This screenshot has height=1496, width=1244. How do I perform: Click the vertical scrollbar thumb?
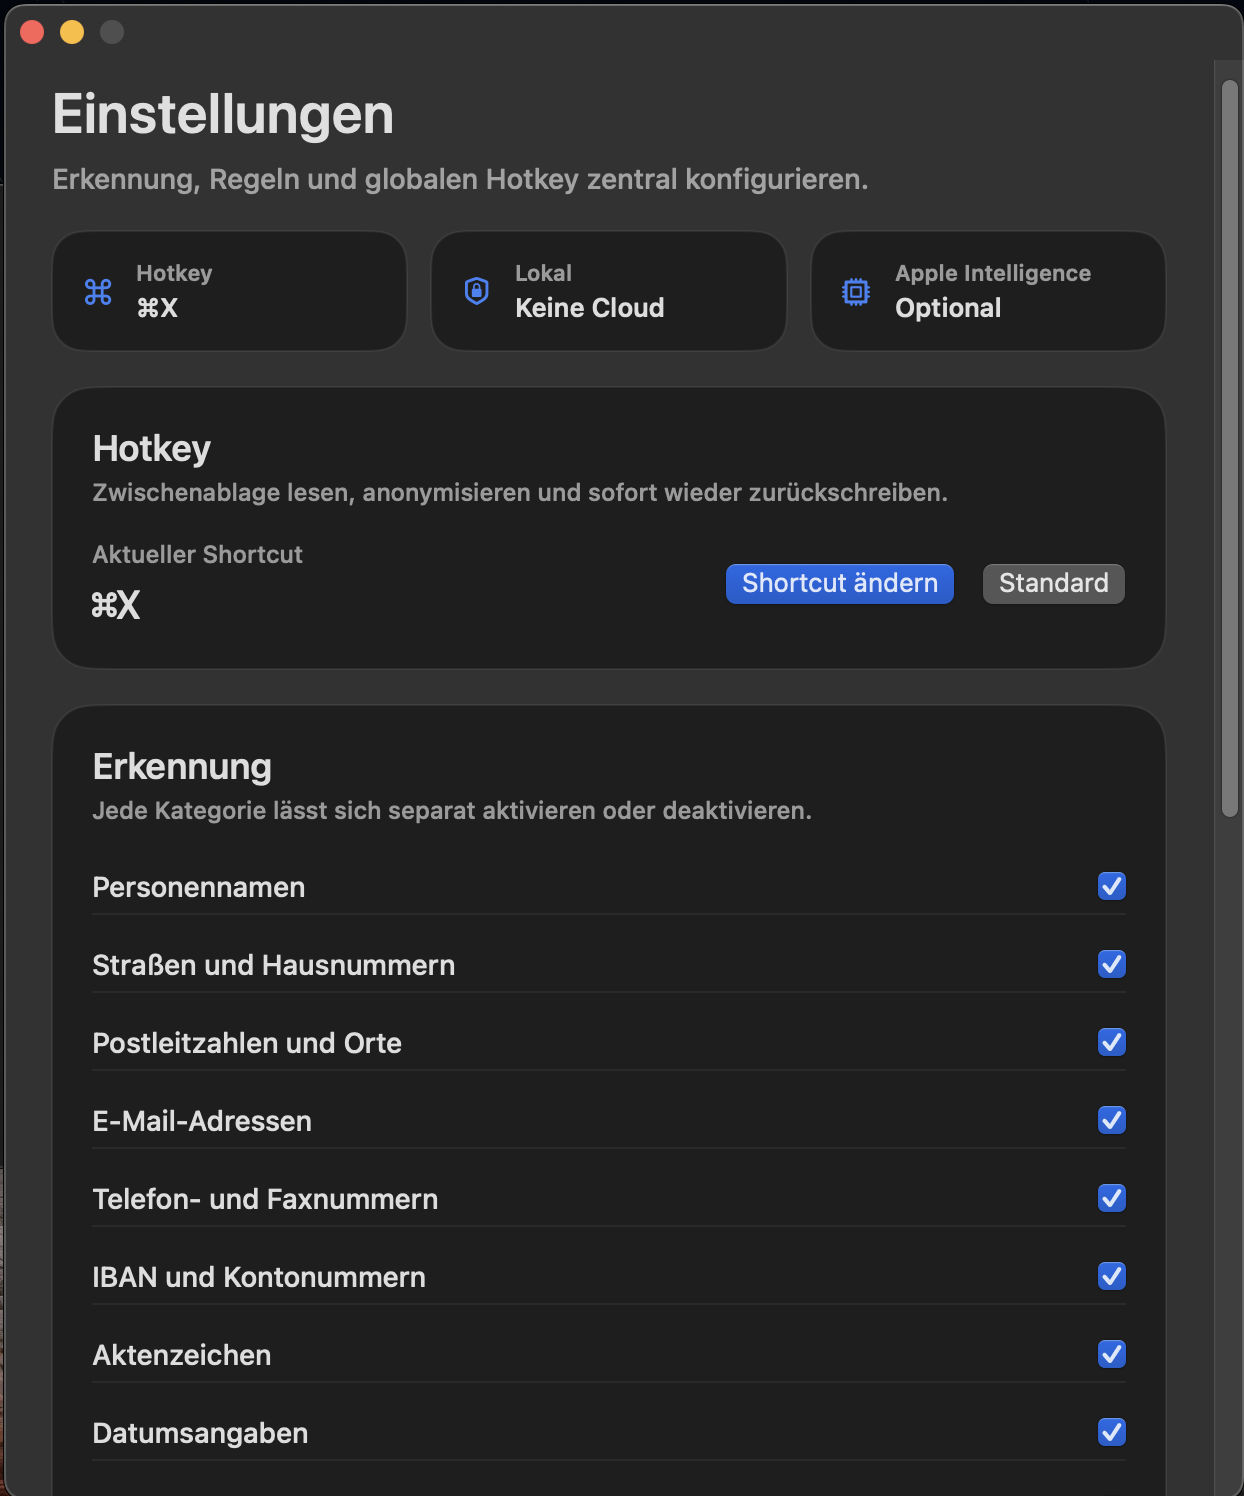(1229, 450)
